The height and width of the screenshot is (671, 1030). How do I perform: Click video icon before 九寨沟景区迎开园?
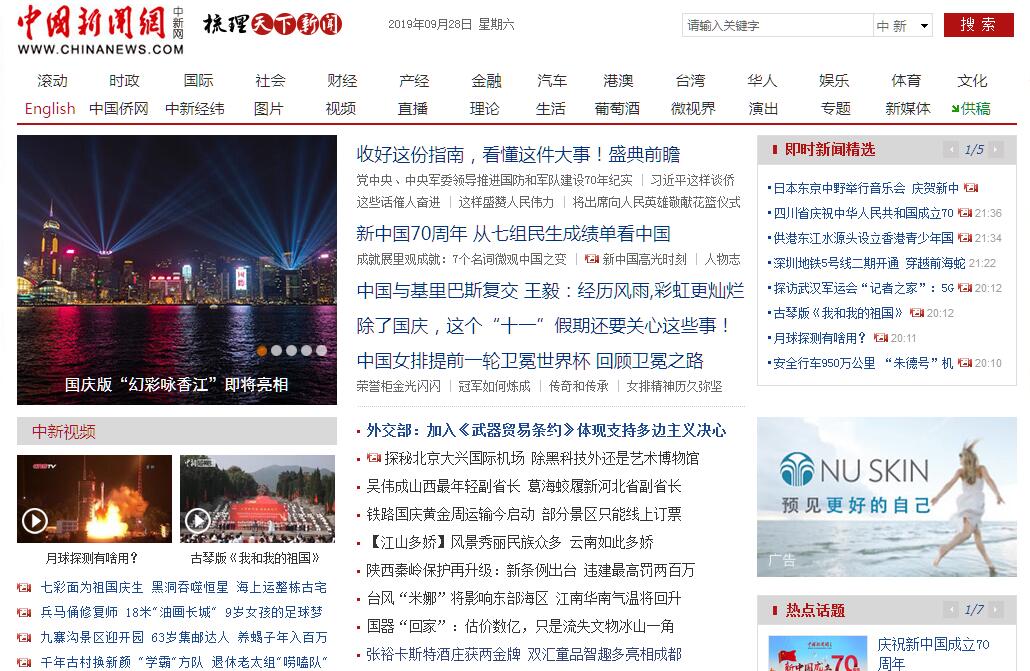pos(24,637)
